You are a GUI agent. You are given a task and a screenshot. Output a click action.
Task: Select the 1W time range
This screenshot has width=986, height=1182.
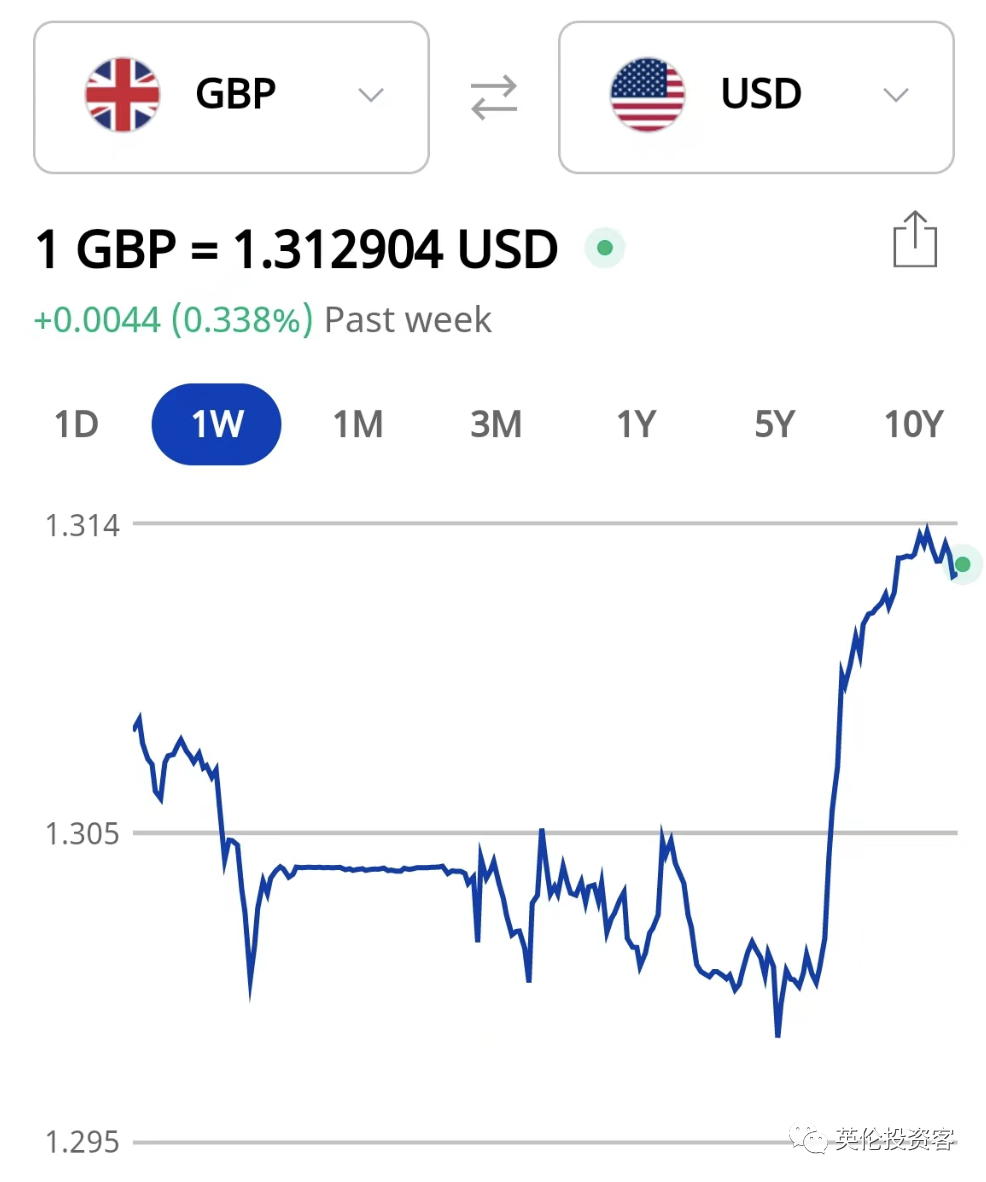[x=216, y=424]
